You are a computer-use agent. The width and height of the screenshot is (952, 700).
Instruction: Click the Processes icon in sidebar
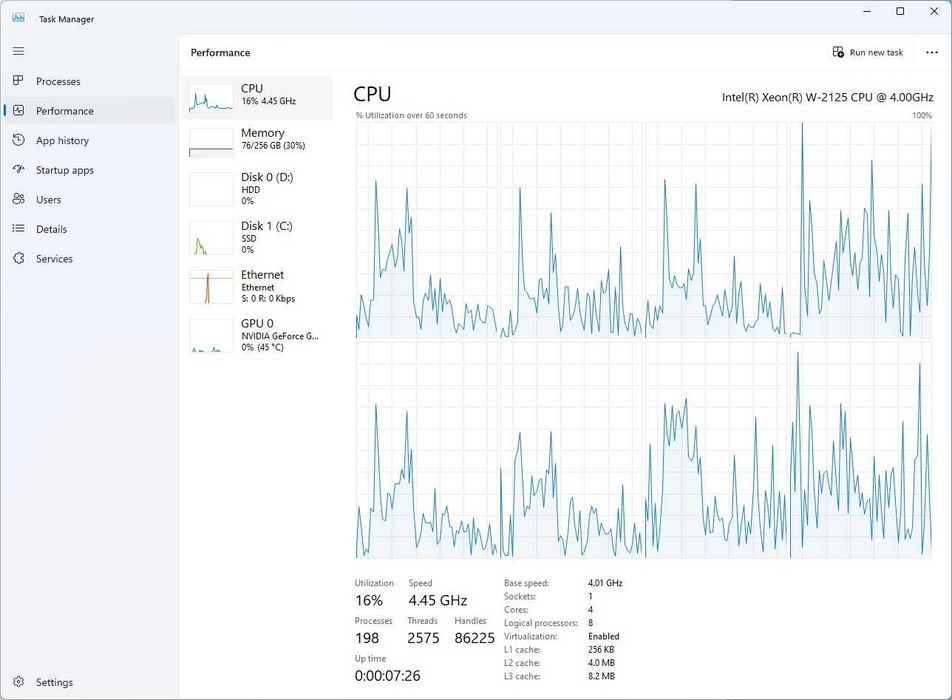18,81
